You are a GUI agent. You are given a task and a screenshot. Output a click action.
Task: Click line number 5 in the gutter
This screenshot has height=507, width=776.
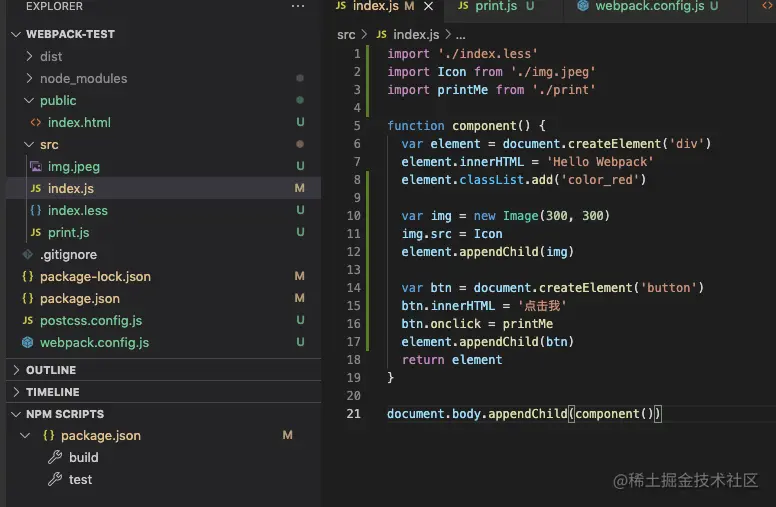pos(357,126)
